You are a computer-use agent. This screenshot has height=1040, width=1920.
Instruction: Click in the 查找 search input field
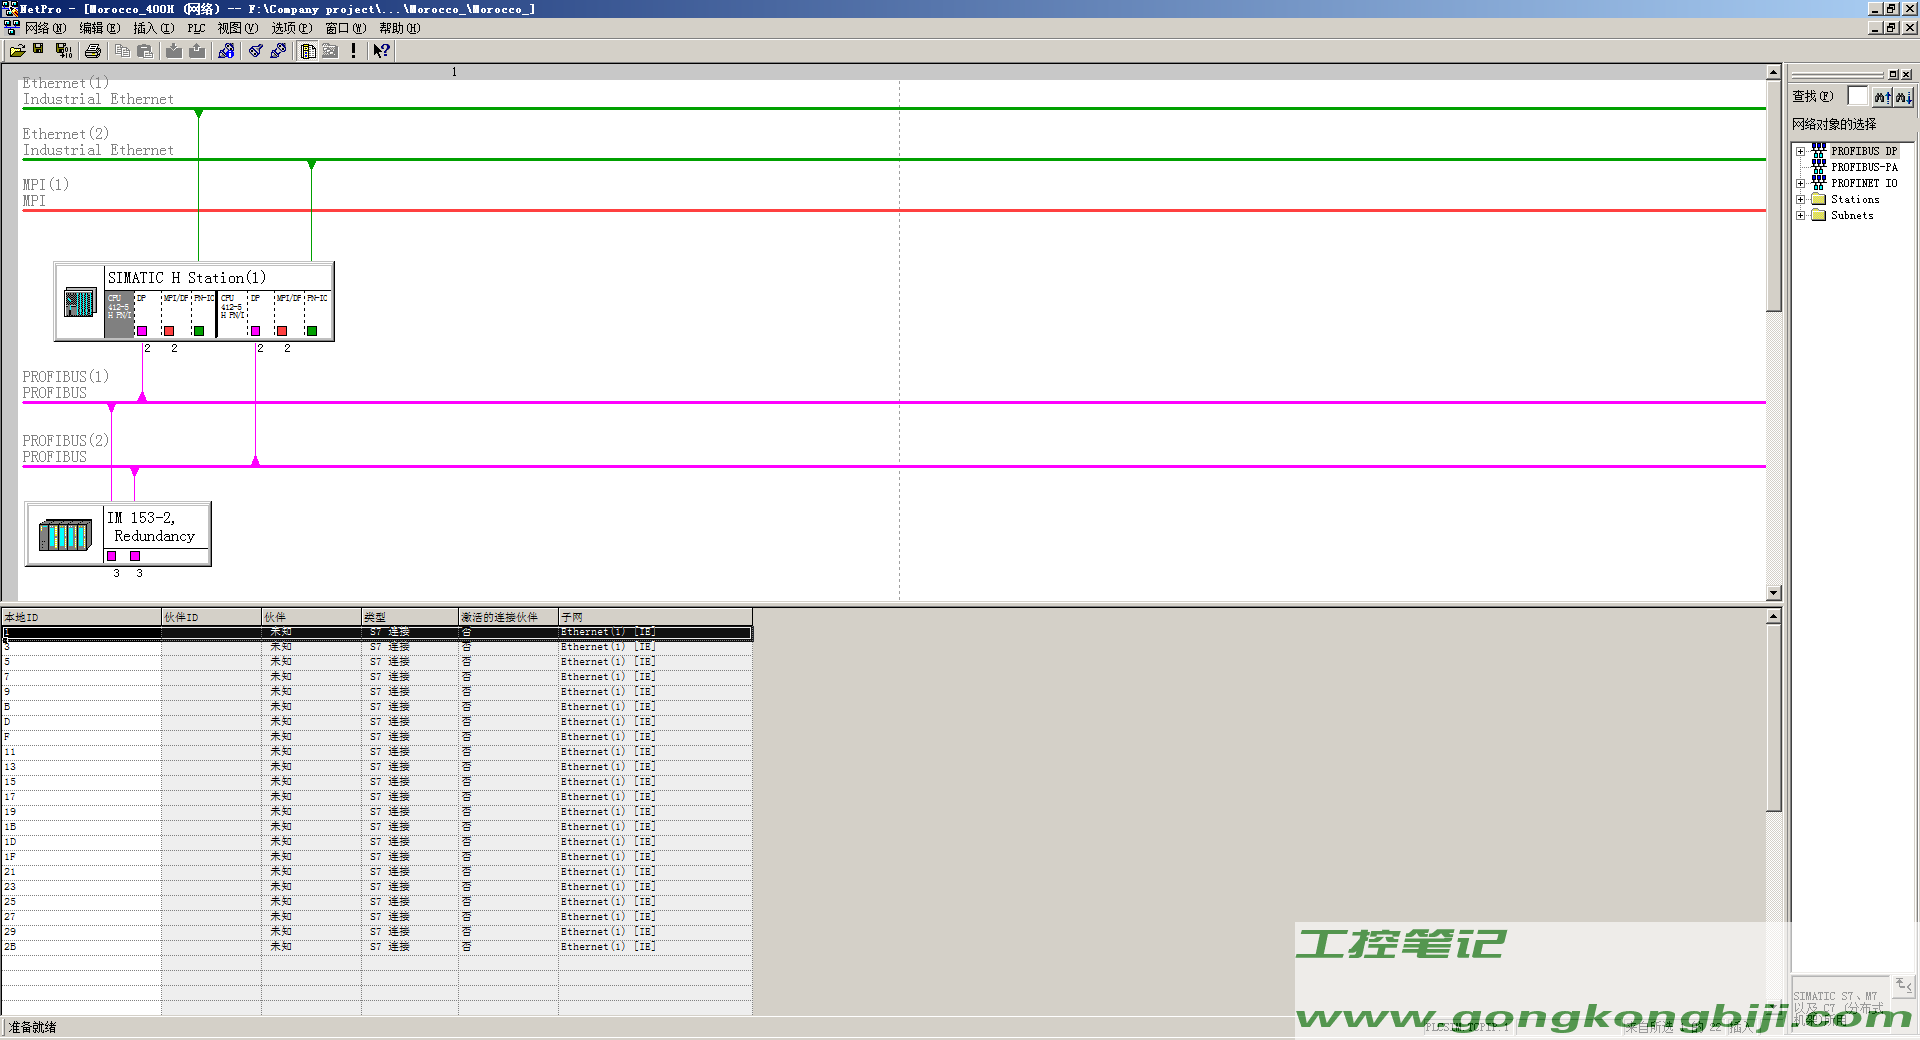pyautogui.click(x=1857, y=96)
